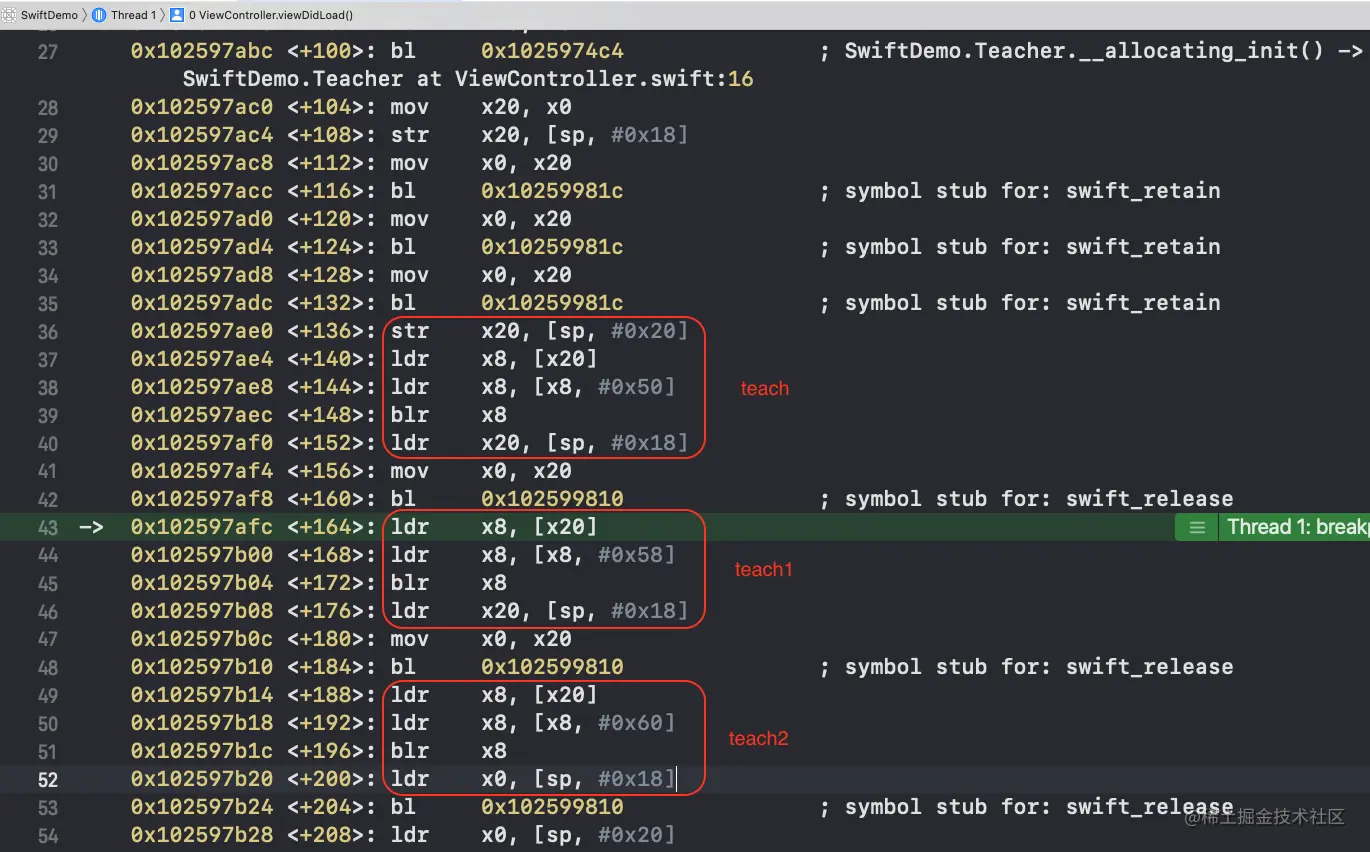Click operand '[x8, #0x60]' on line 50
The image size is (1370, 852).
pos(604,723)
